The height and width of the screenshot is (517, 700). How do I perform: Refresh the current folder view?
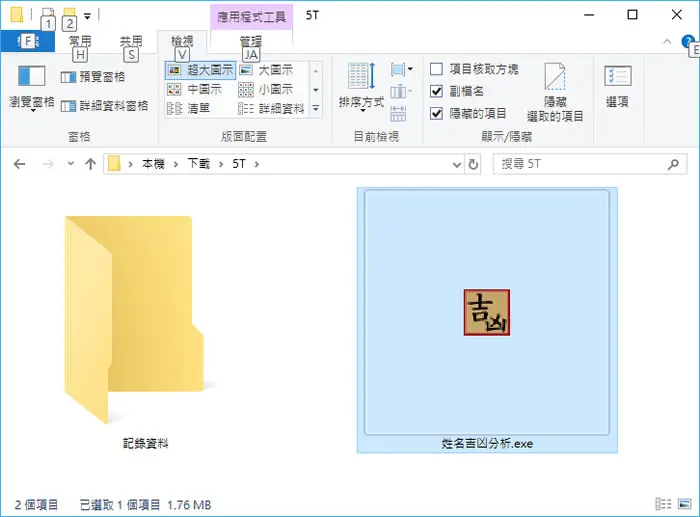click(473, 164)
